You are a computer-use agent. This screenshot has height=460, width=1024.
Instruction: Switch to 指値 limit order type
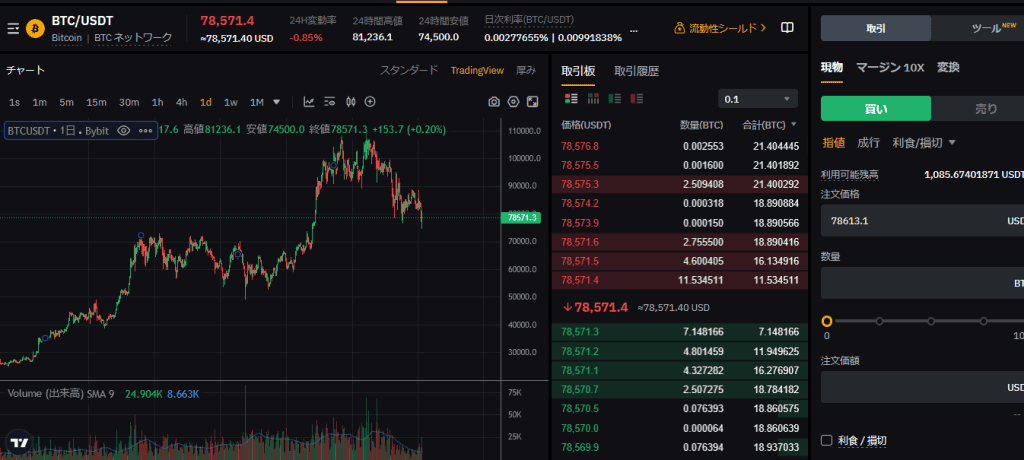coord(833,142)
